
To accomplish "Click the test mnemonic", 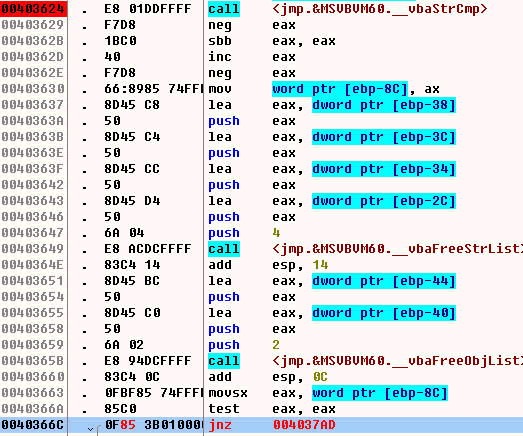I will coord(224,409).
